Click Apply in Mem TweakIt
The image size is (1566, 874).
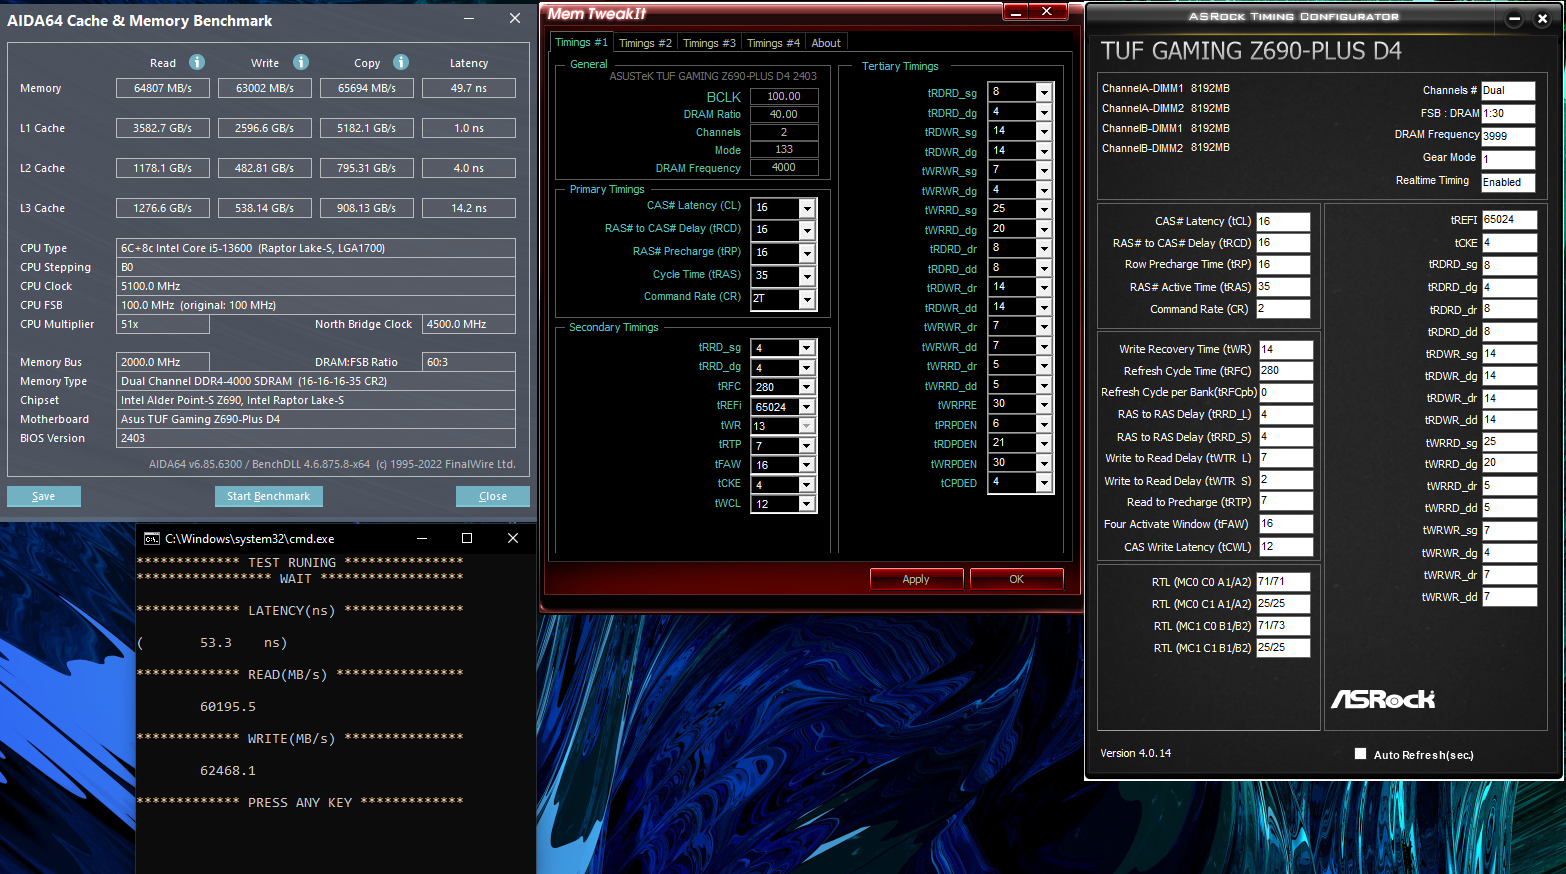[x=916, y=579]
